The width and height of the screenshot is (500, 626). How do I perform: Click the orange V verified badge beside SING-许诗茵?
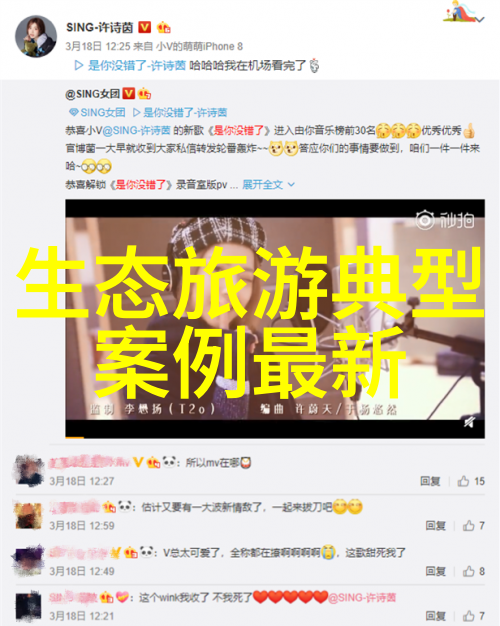[x=145, y=27]
